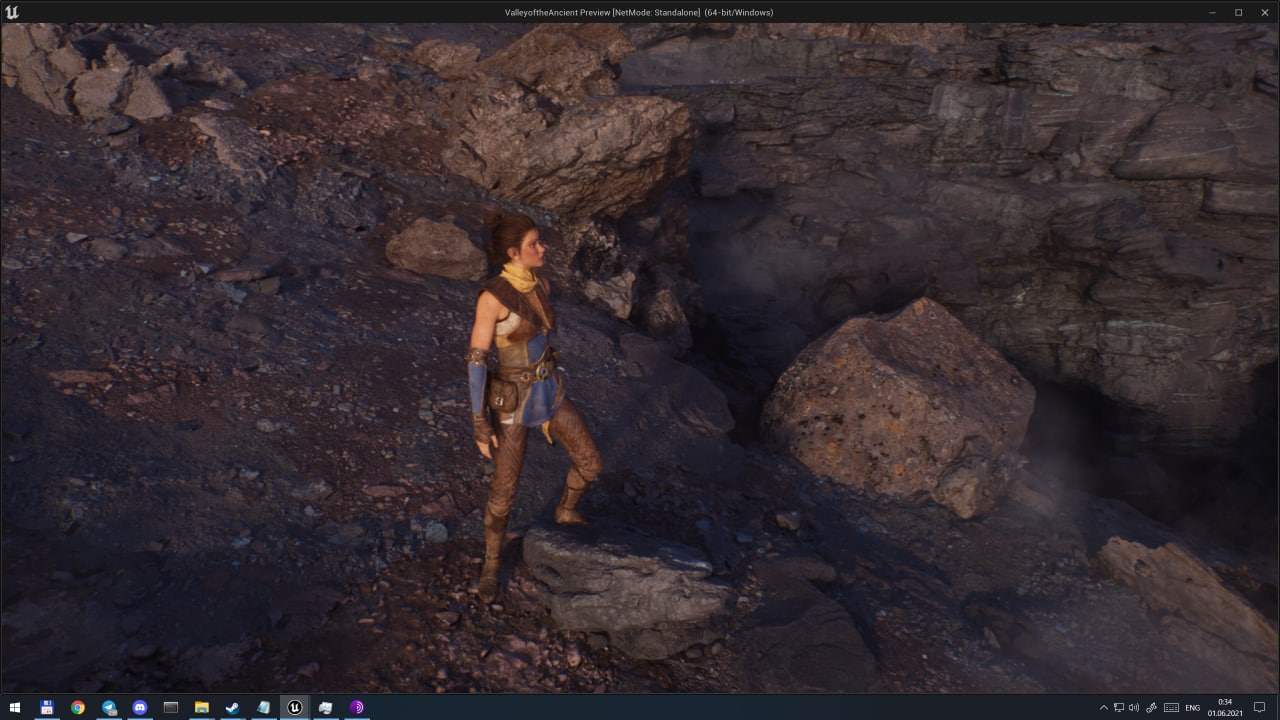Open the floppy disk app in taskbar

(46, 707)
